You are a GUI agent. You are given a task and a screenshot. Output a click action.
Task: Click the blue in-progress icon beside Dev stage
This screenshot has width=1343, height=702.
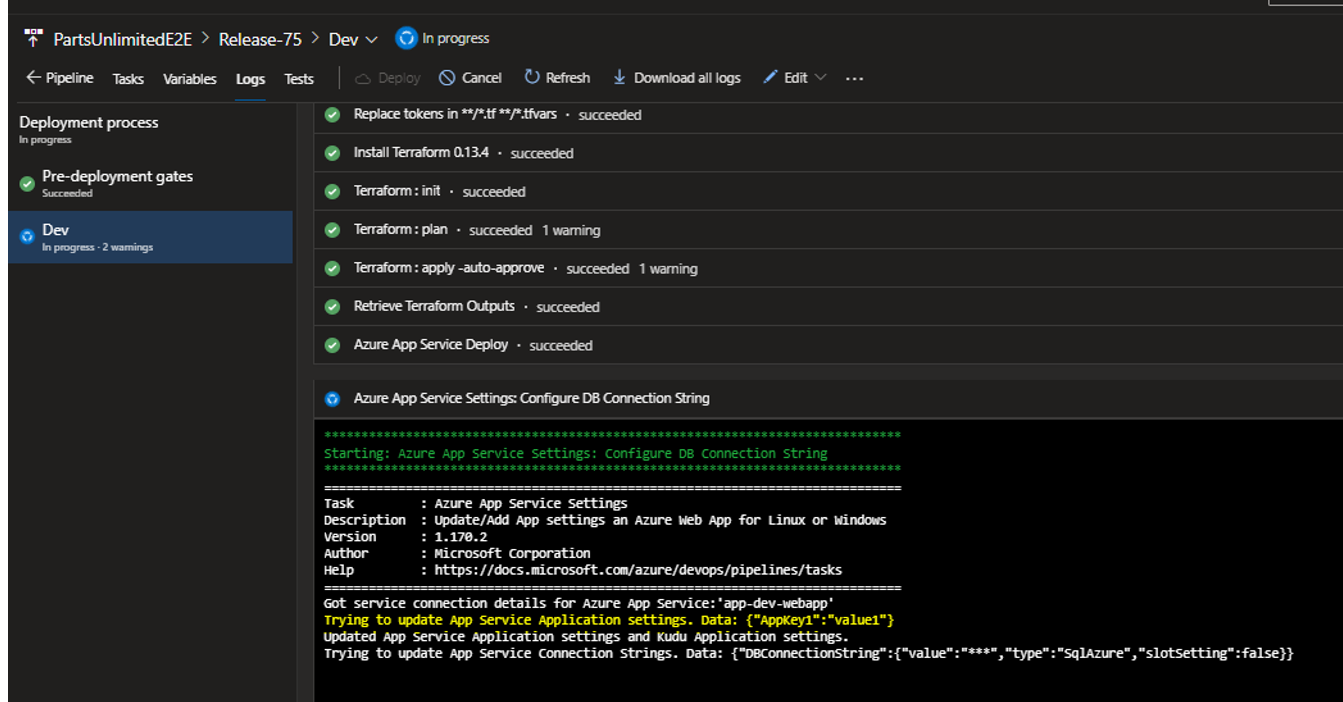27,237
